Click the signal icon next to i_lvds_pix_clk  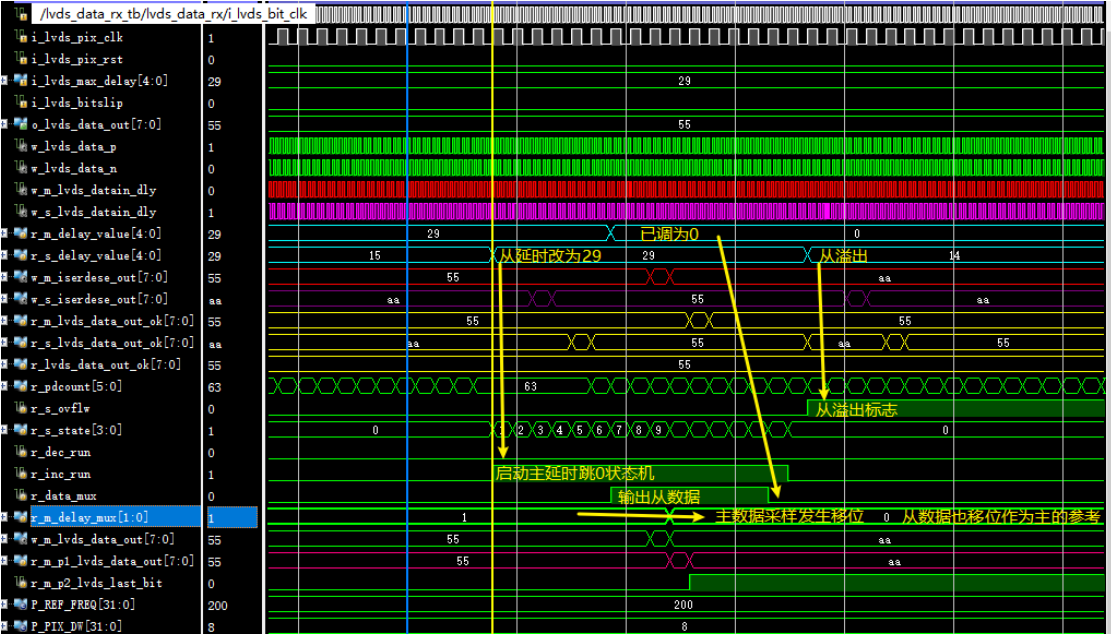click(21, 38)
